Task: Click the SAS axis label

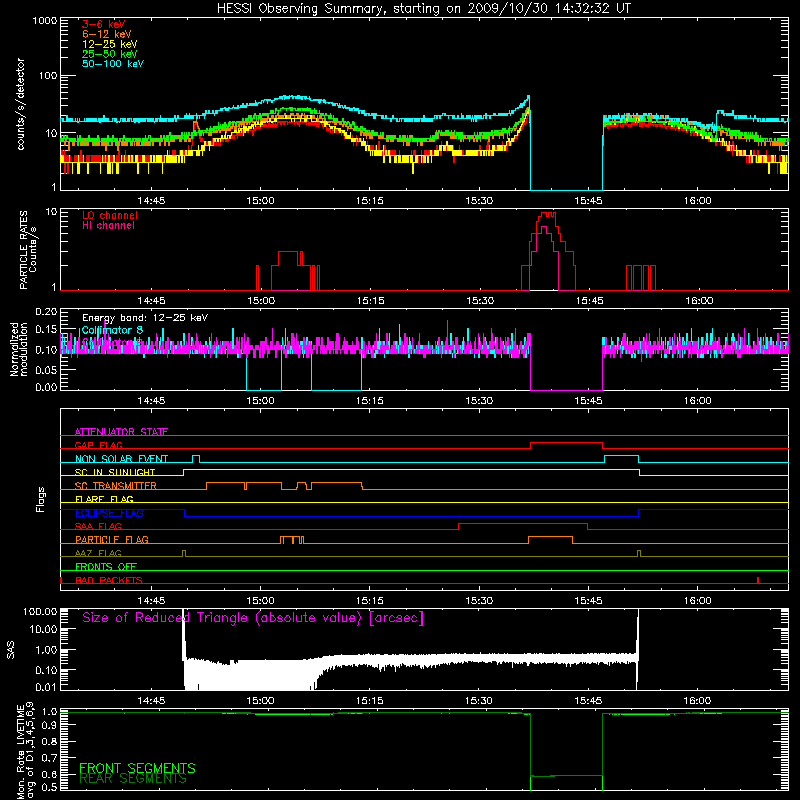Action: [11, 650]
